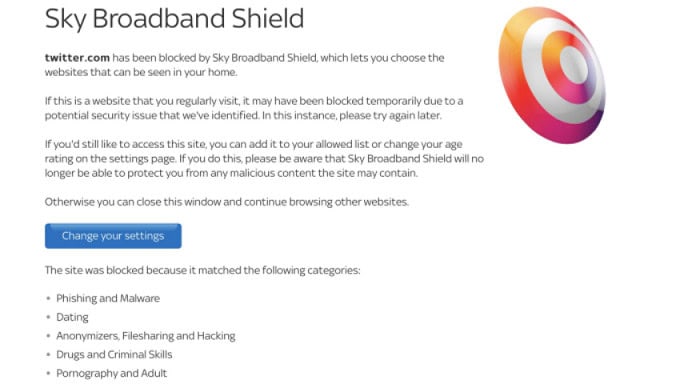The width and height of the screenshot is (700, 384).
Task: Click the text 'The site was blocked because'
Action: pyautogui.click(x=113, y=270)
